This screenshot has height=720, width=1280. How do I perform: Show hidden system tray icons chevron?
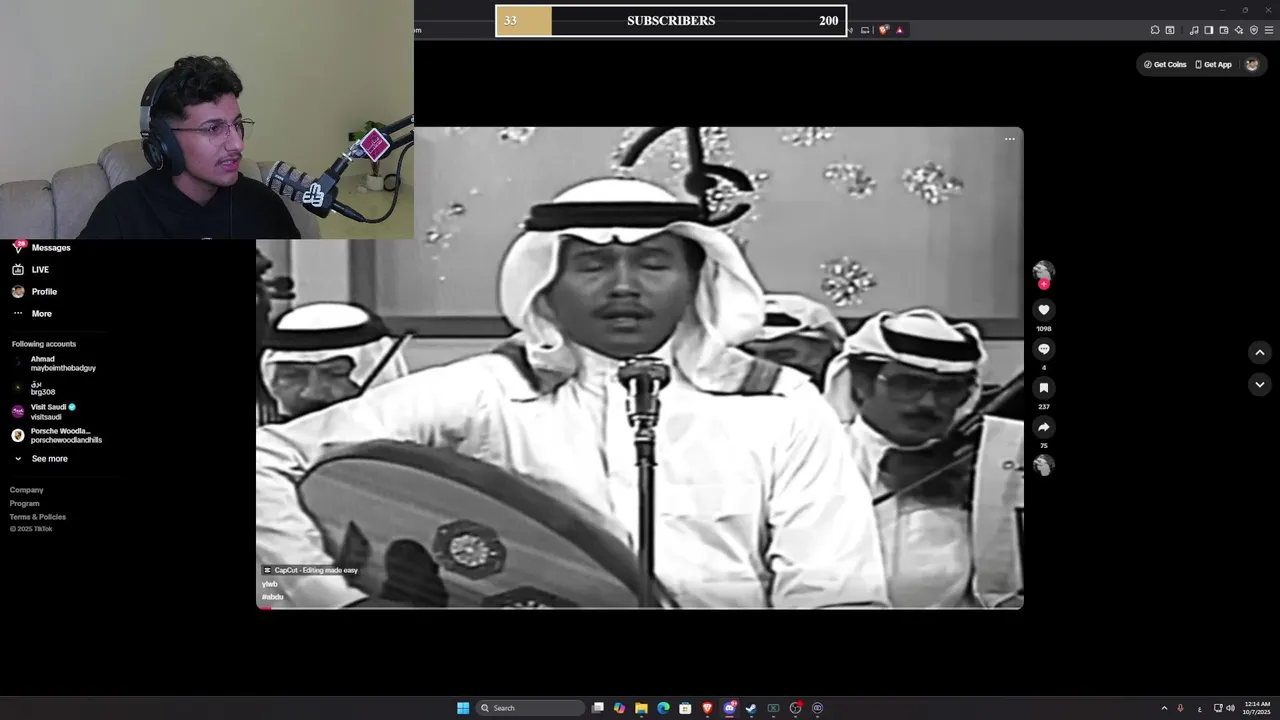pyautogui.click(x=1164, y=708)
